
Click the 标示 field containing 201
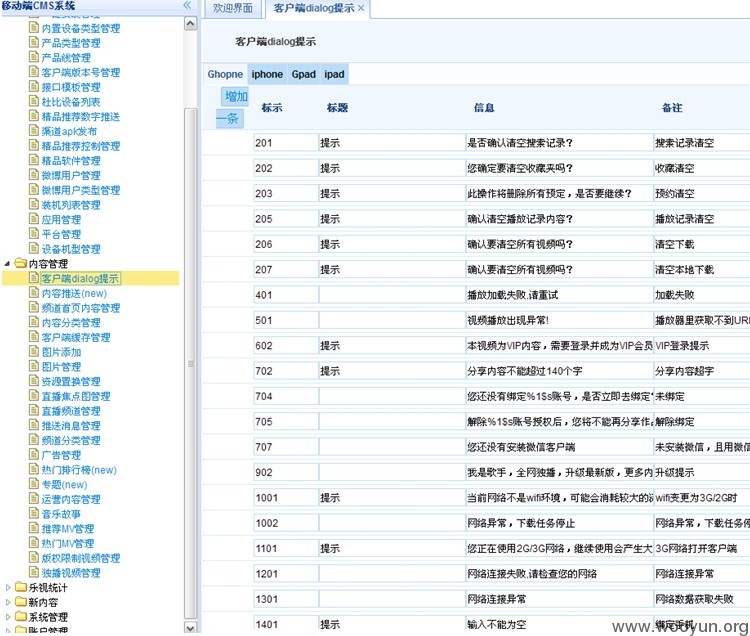coord(286,143)
